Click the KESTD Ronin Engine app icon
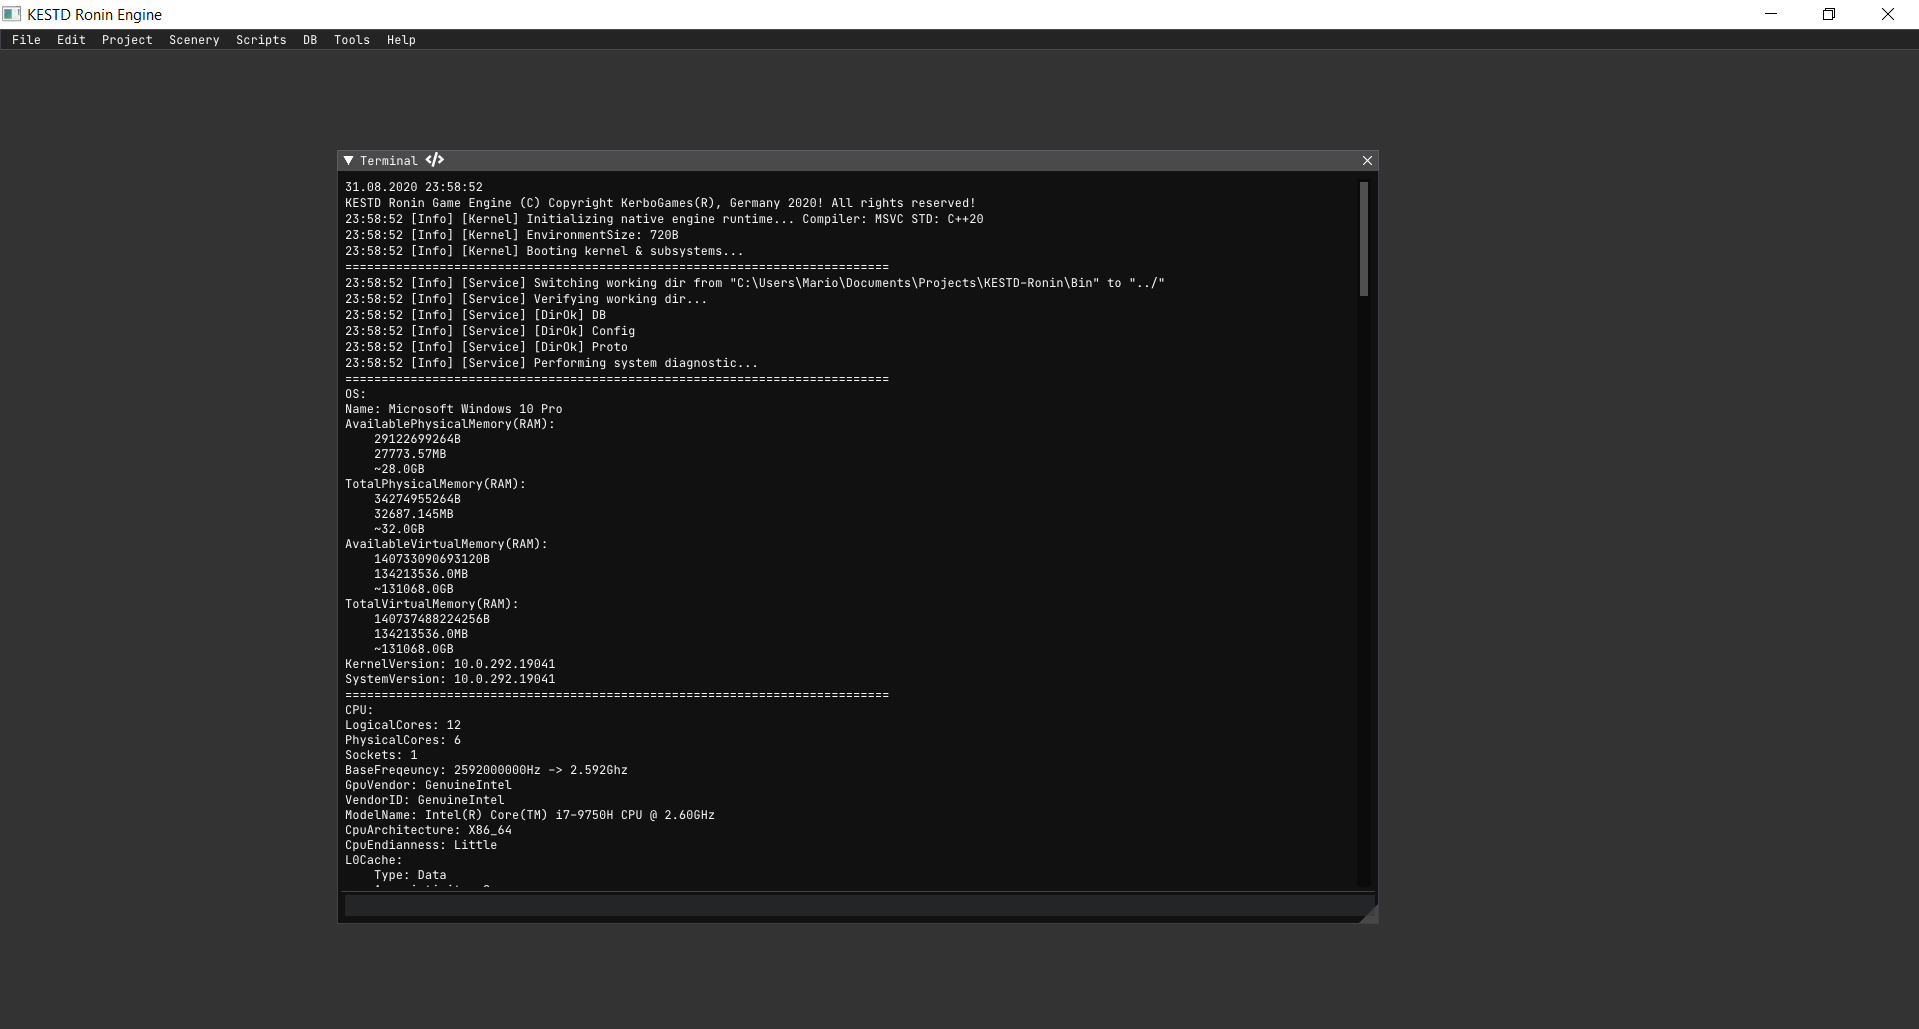Image resolution: width=1919 pixels, height=1029 pixels. (x=12, y=14)
